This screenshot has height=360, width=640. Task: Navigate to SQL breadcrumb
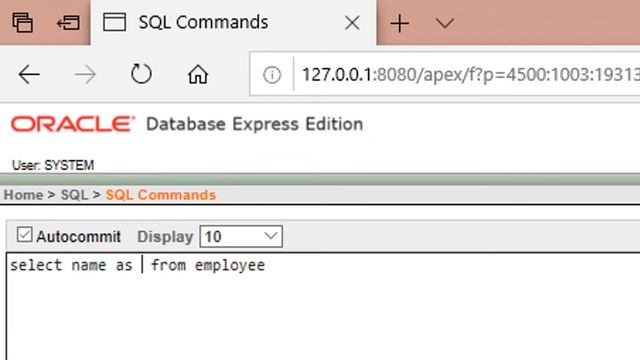point(74,195)
